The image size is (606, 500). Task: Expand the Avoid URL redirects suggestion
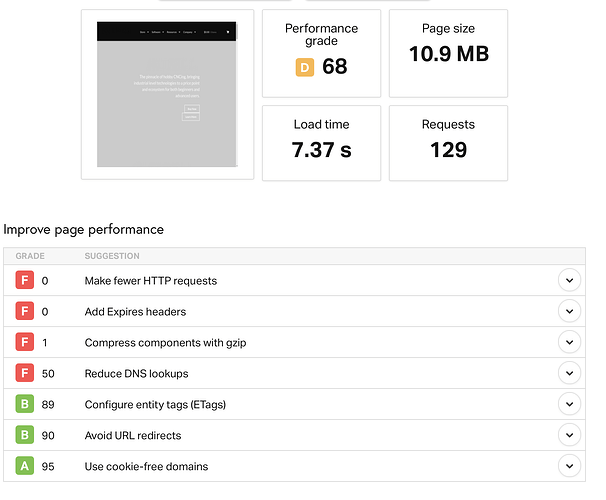point(569,435)
